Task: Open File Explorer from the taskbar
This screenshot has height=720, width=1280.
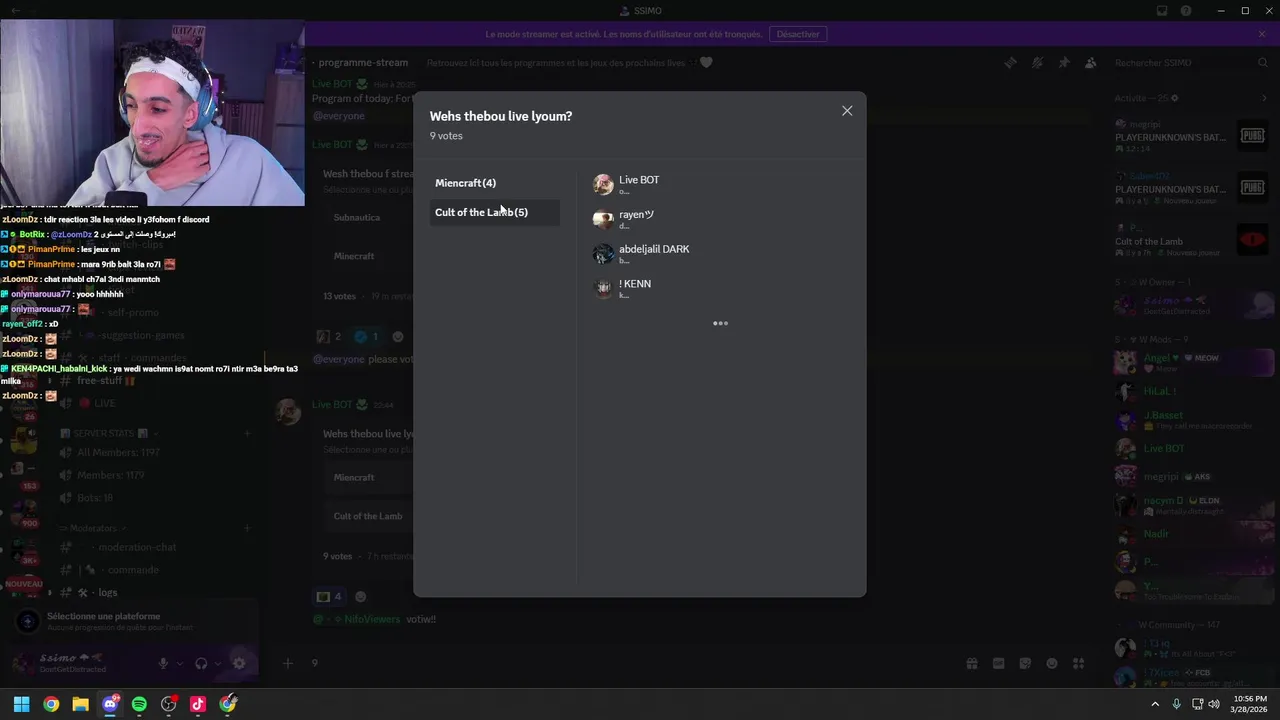Action: pyautogui.click(x=80, y=704)
